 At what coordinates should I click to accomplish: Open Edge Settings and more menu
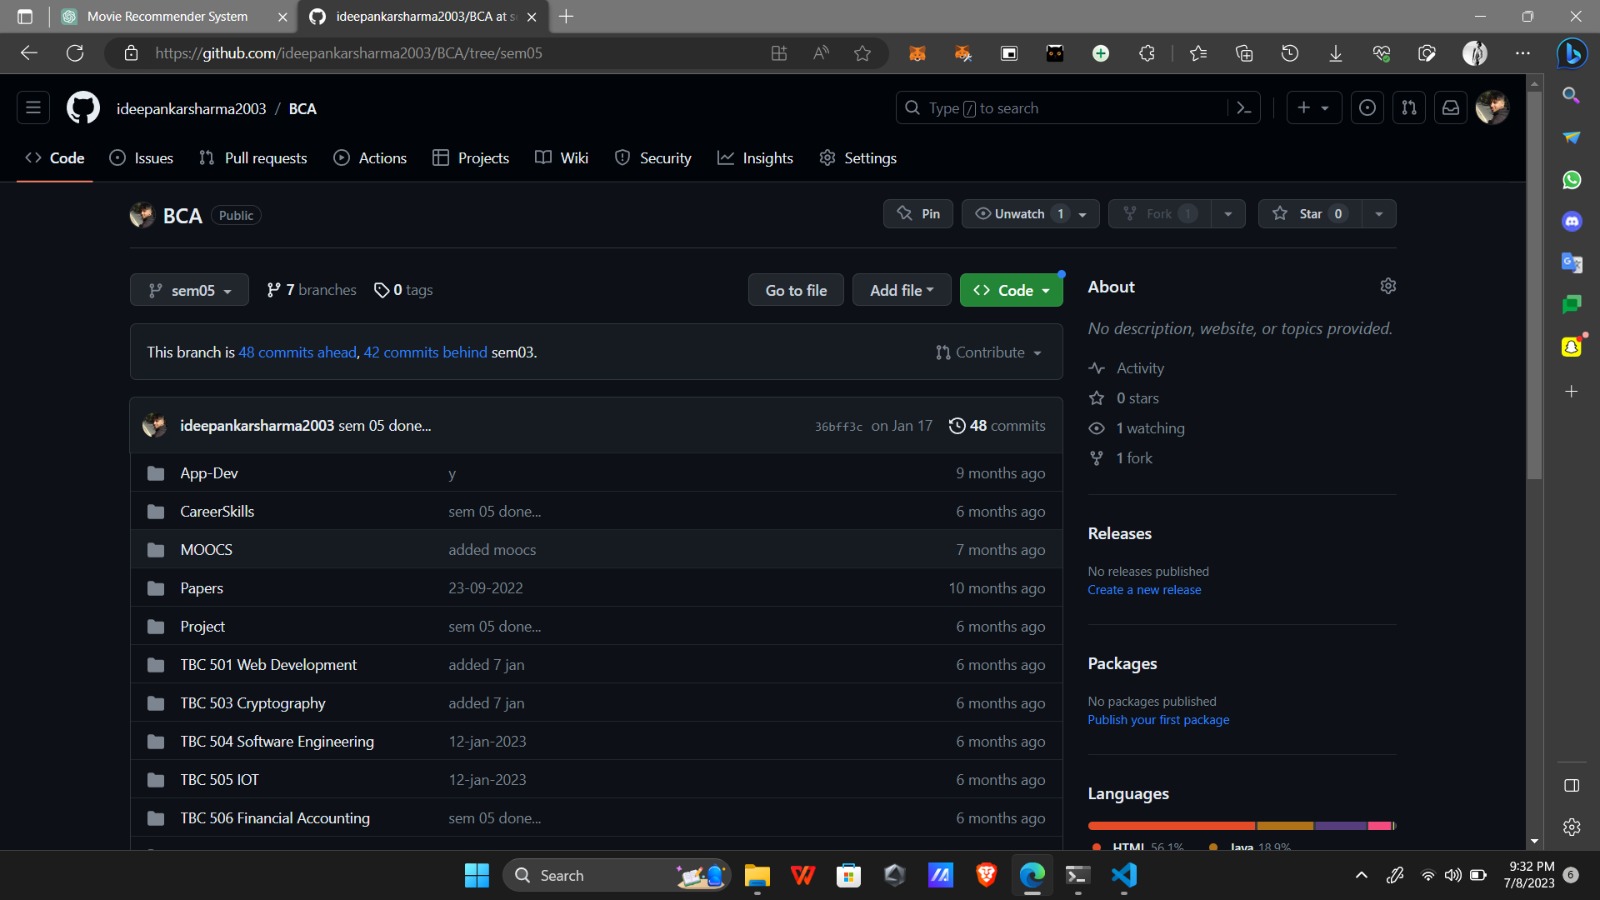click(x=1523, y=53)
